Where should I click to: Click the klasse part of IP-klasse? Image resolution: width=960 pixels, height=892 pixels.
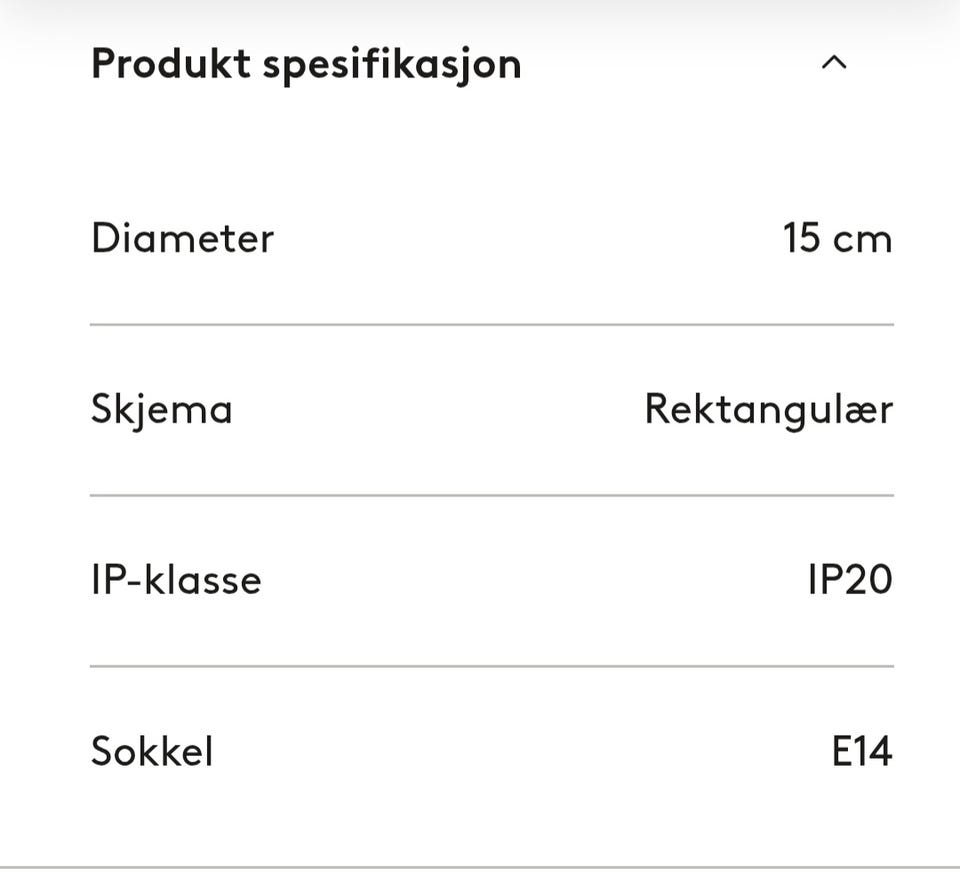point(203,579)
